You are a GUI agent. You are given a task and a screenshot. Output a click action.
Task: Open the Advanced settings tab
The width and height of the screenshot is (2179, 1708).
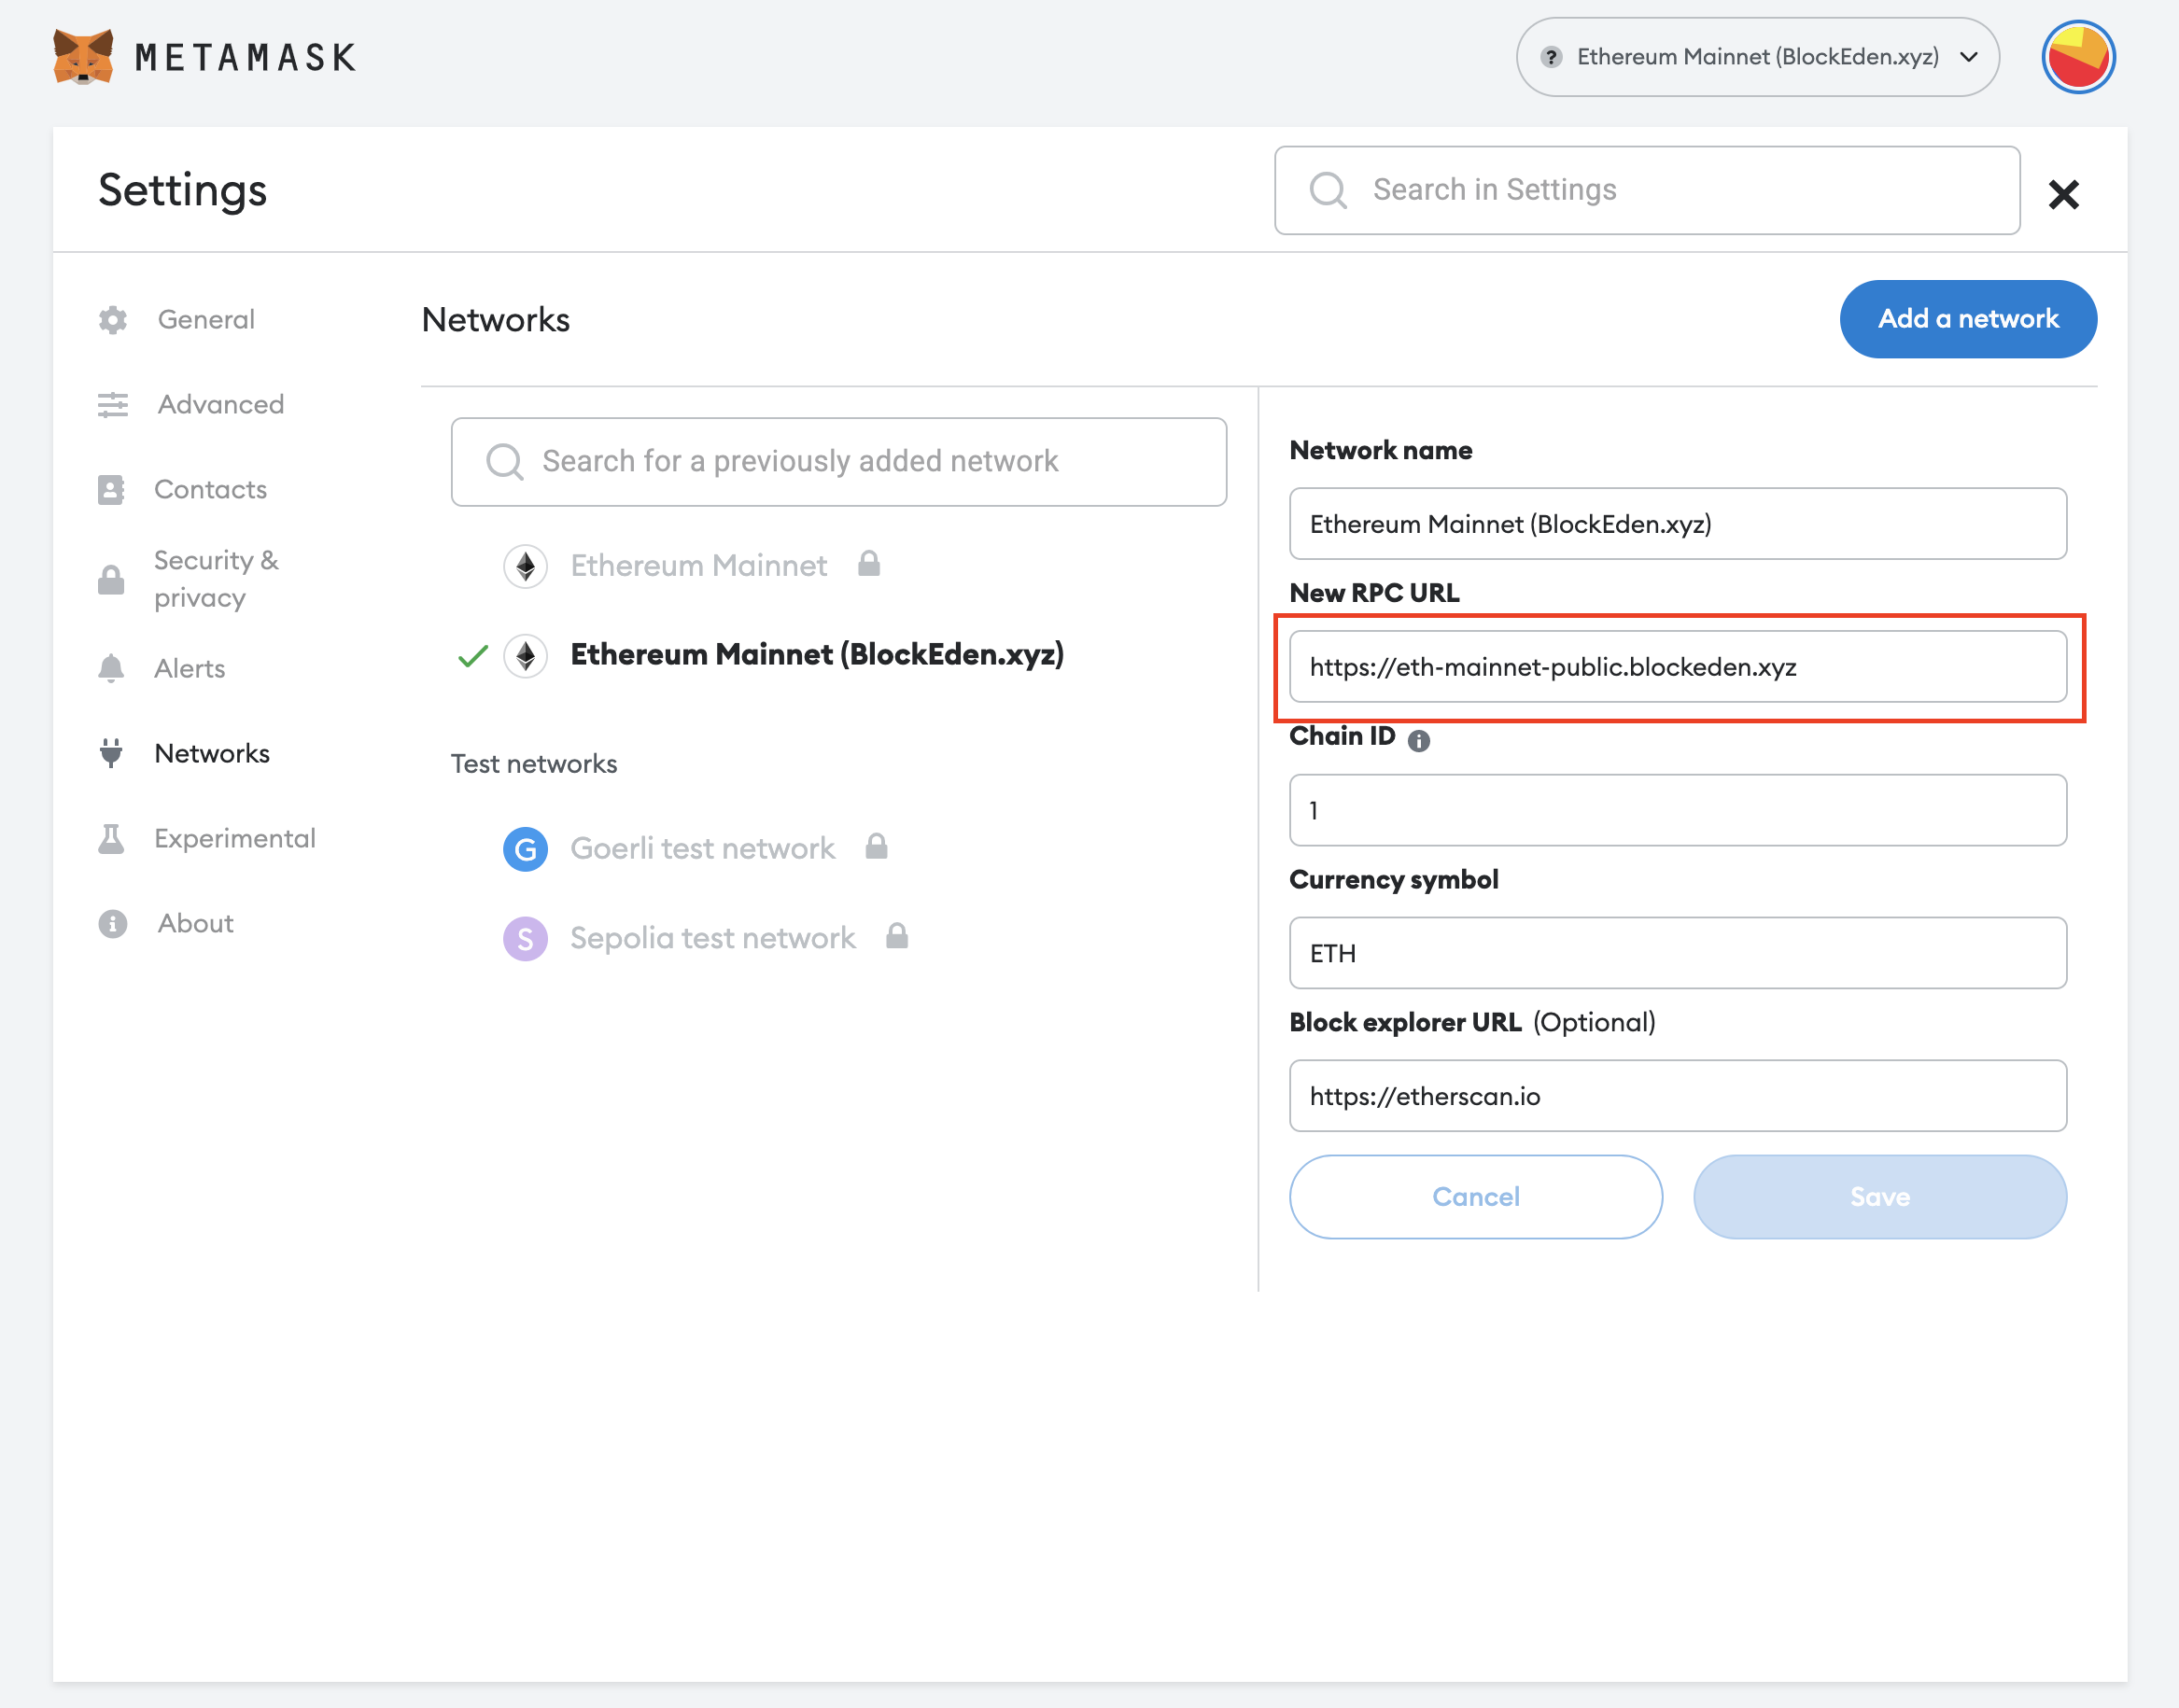pyautogui.click(x=220, y=404)
